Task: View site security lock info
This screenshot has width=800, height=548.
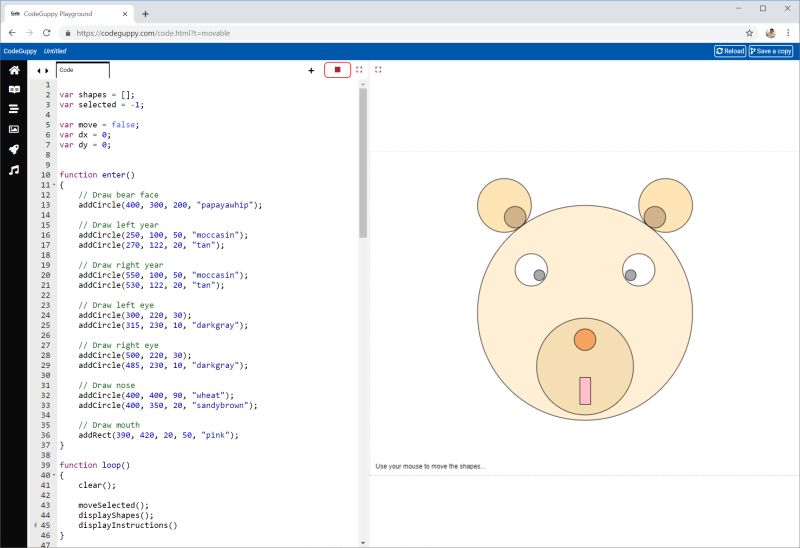Action: (x=68, y=33)
